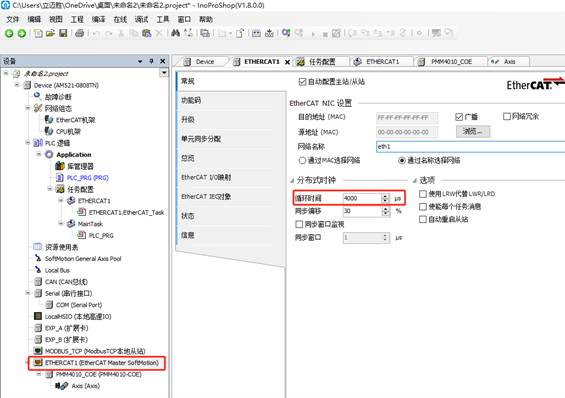Click the cycle time value field

click(362, 198)
